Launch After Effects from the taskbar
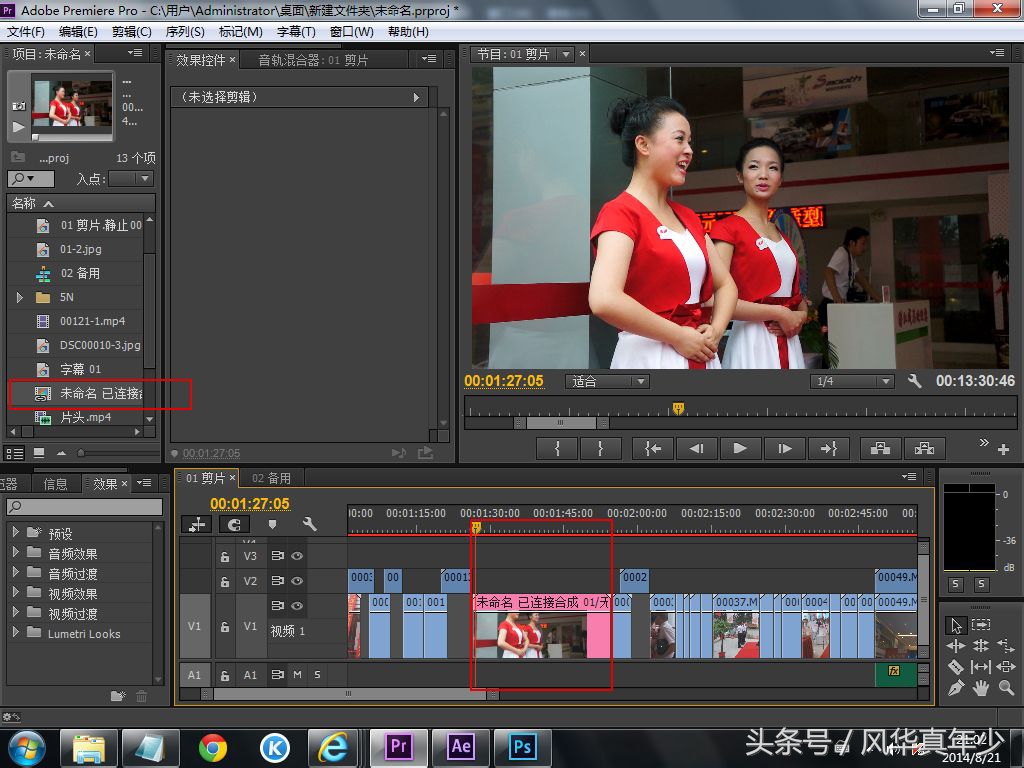The image size is (1024, 768). (461, 747)
